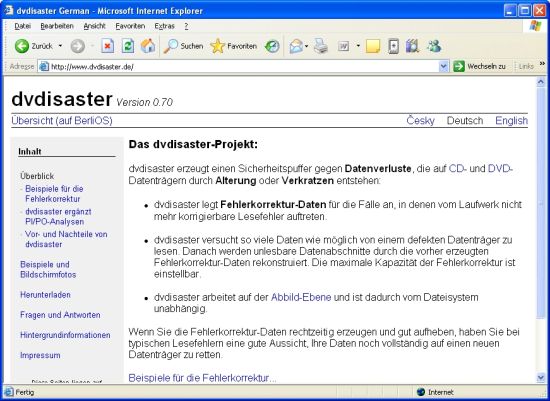This screenshot has height=401, width=550.
Task: Switch language to English
Action: [511, 120]
